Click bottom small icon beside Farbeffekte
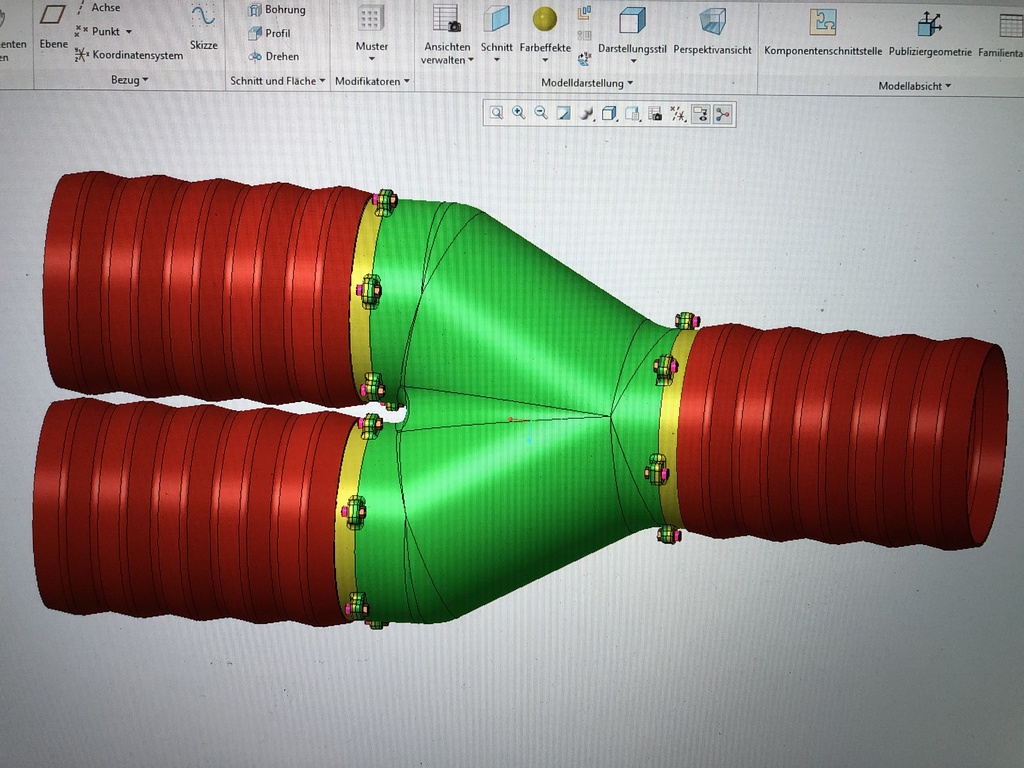Viewport: 1024px width, 768px height. pyautogui.click(x=584, y=59)
